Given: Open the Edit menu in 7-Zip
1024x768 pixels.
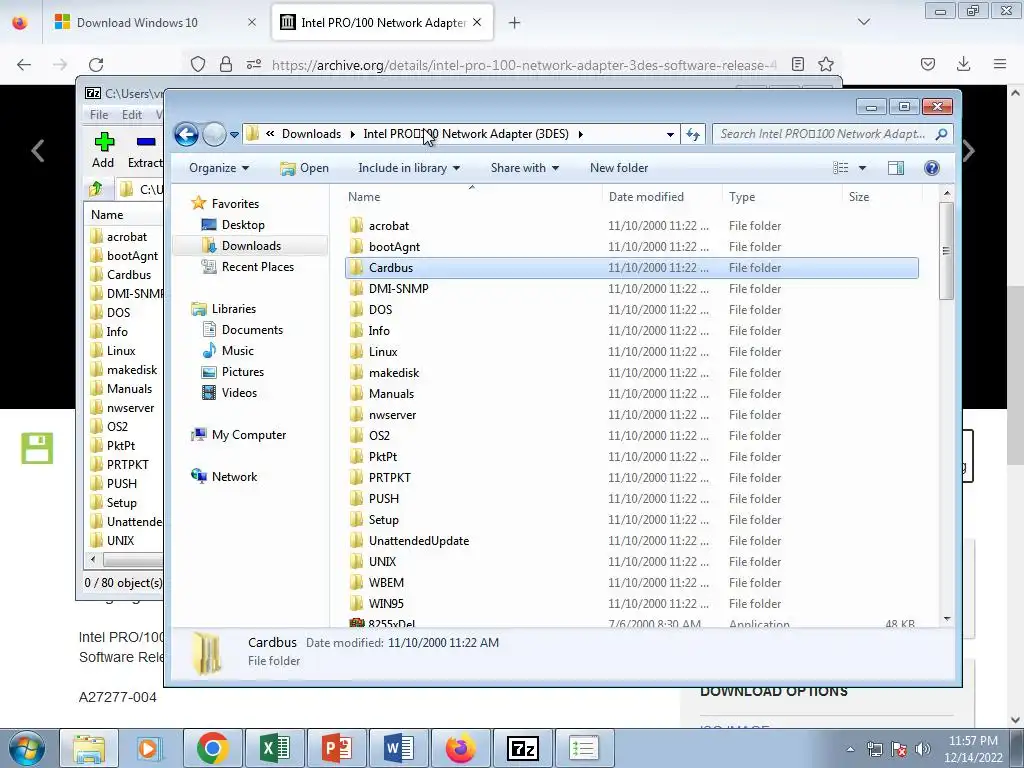Looking at the screenshot, I should click(x=131, y=114).
